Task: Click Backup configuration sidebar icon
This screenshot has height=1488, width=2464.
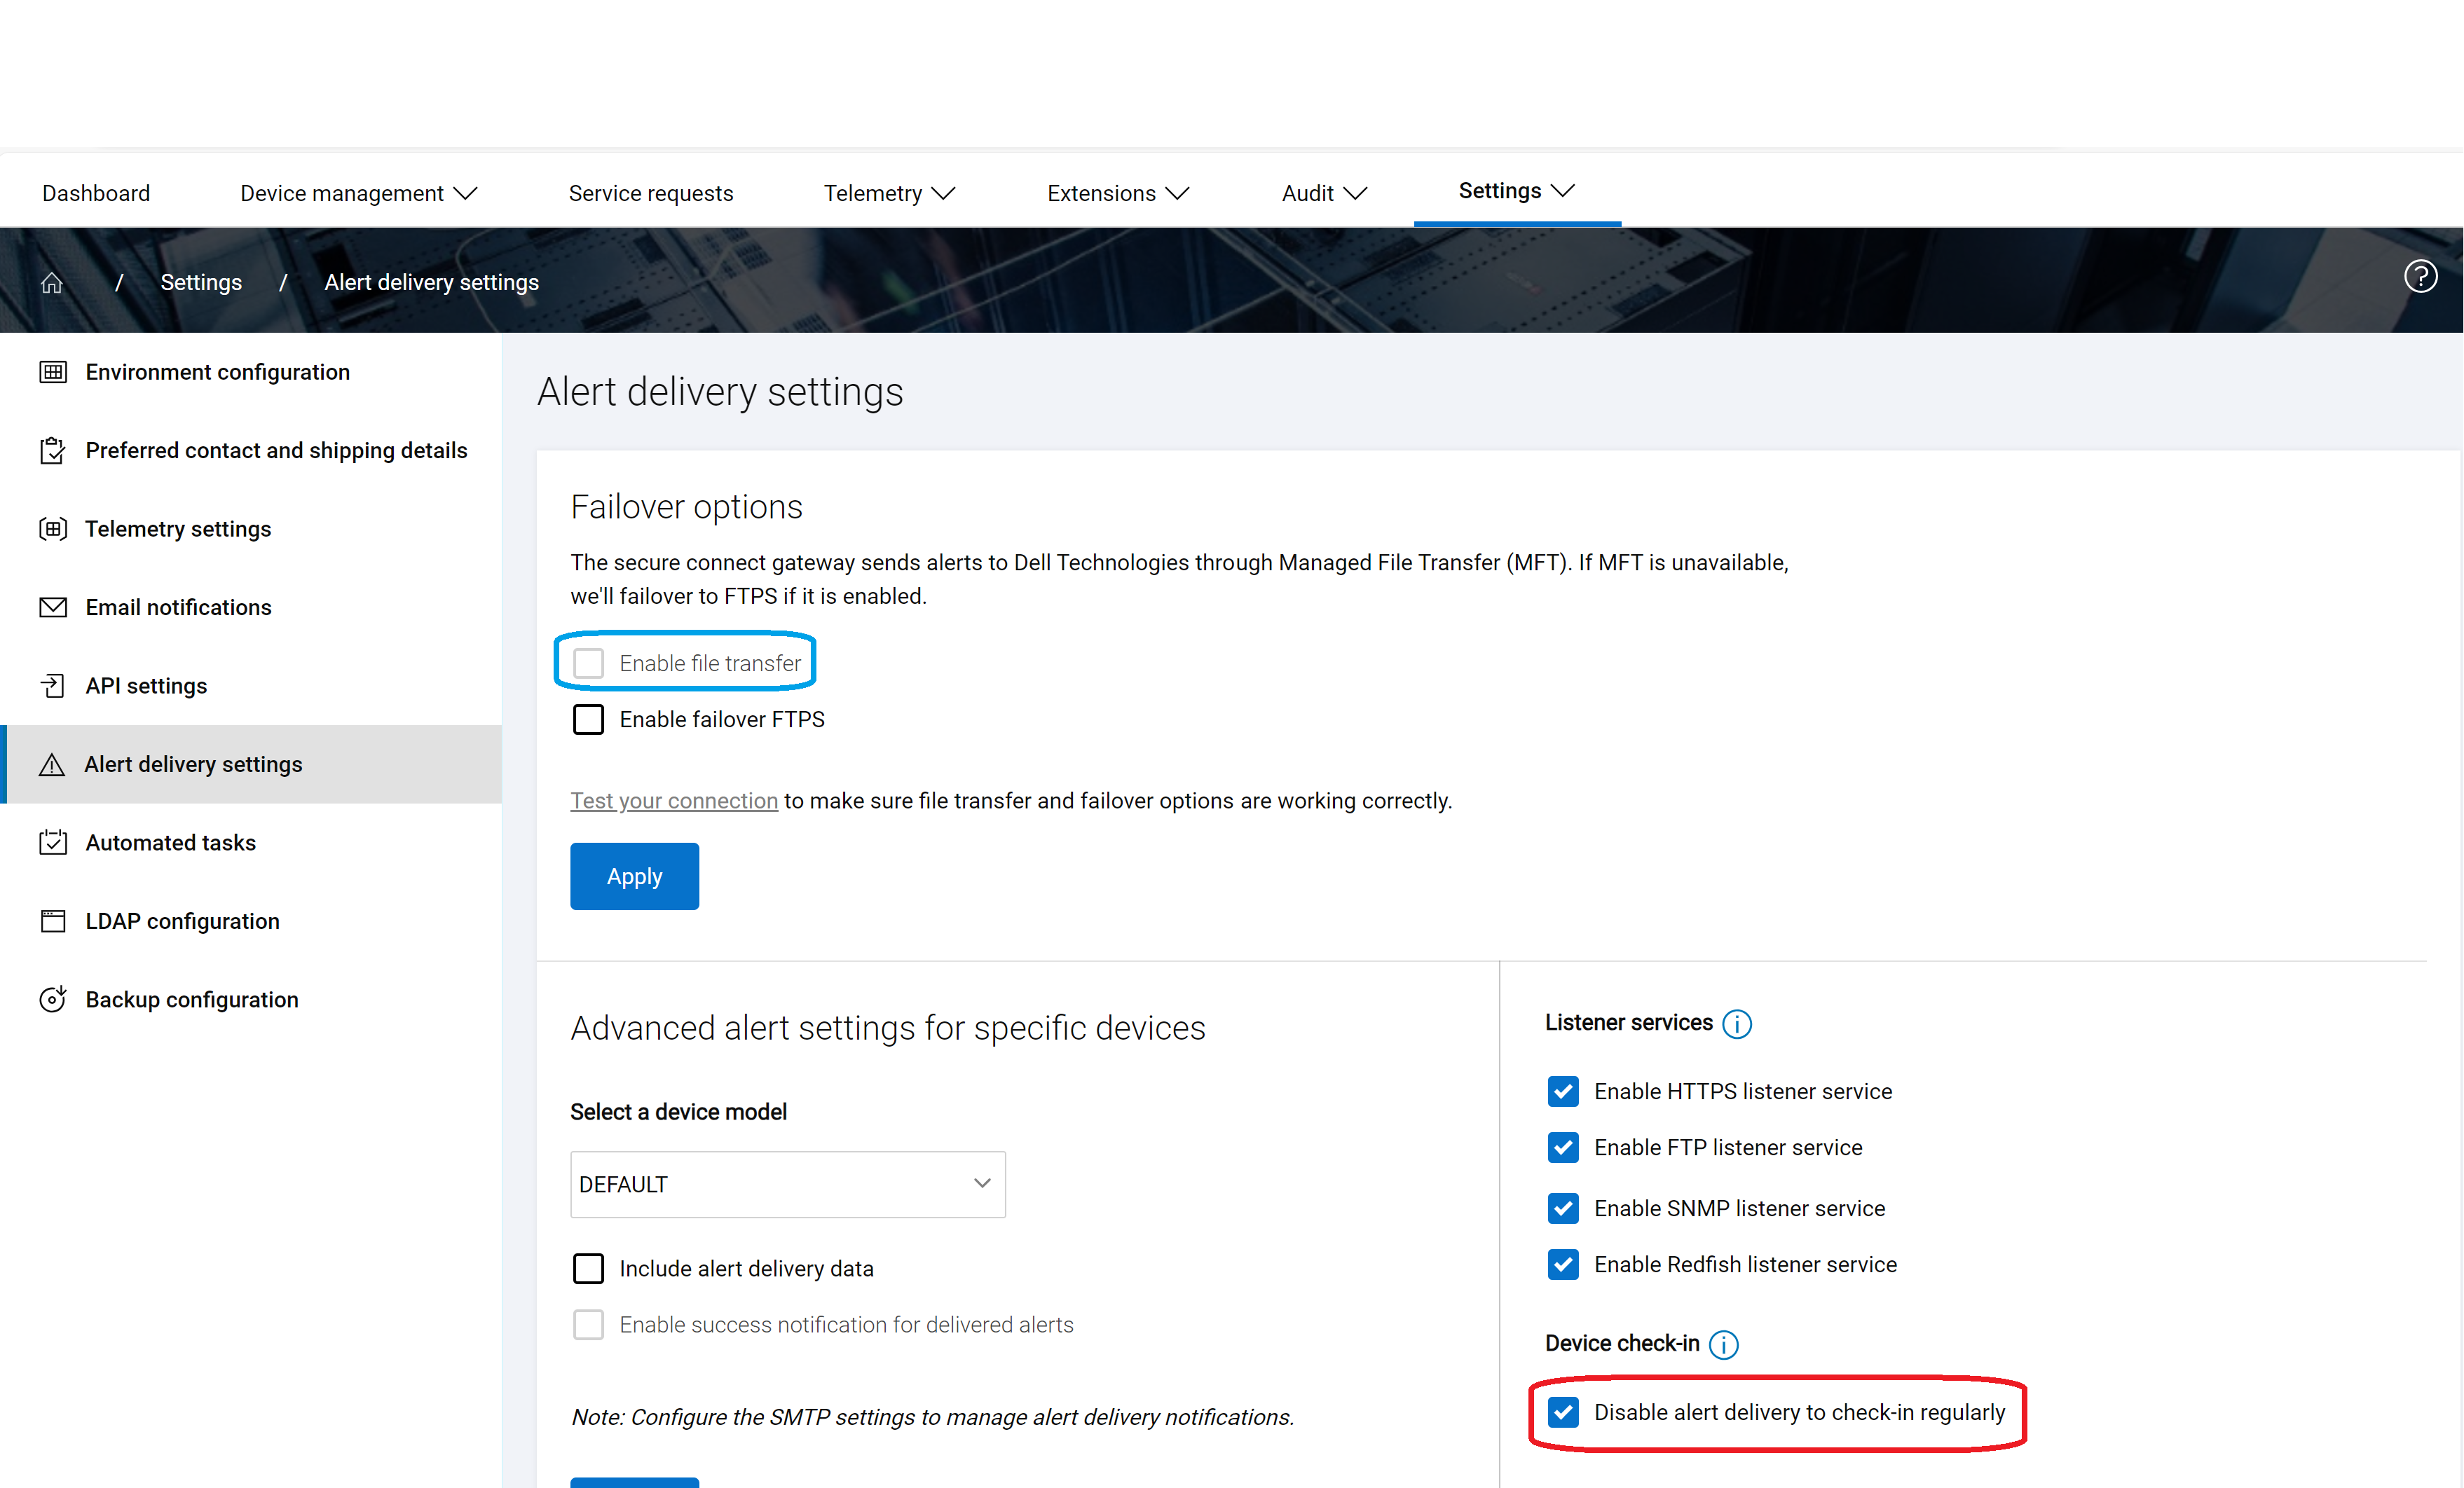Action: 53,1000
